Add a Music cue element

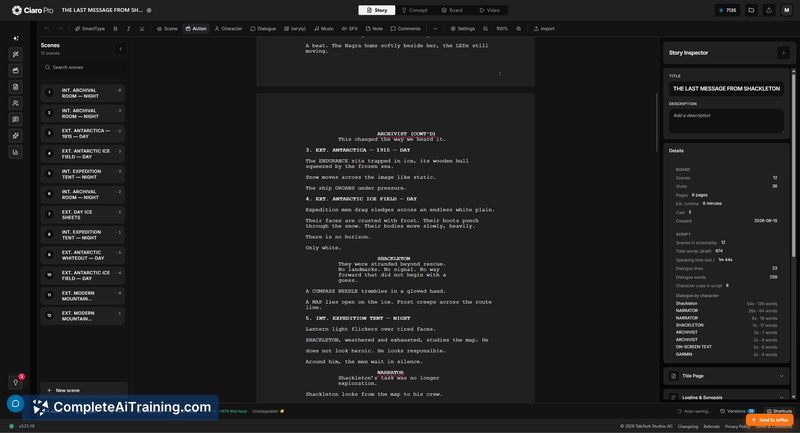click(x=323, y=29)
